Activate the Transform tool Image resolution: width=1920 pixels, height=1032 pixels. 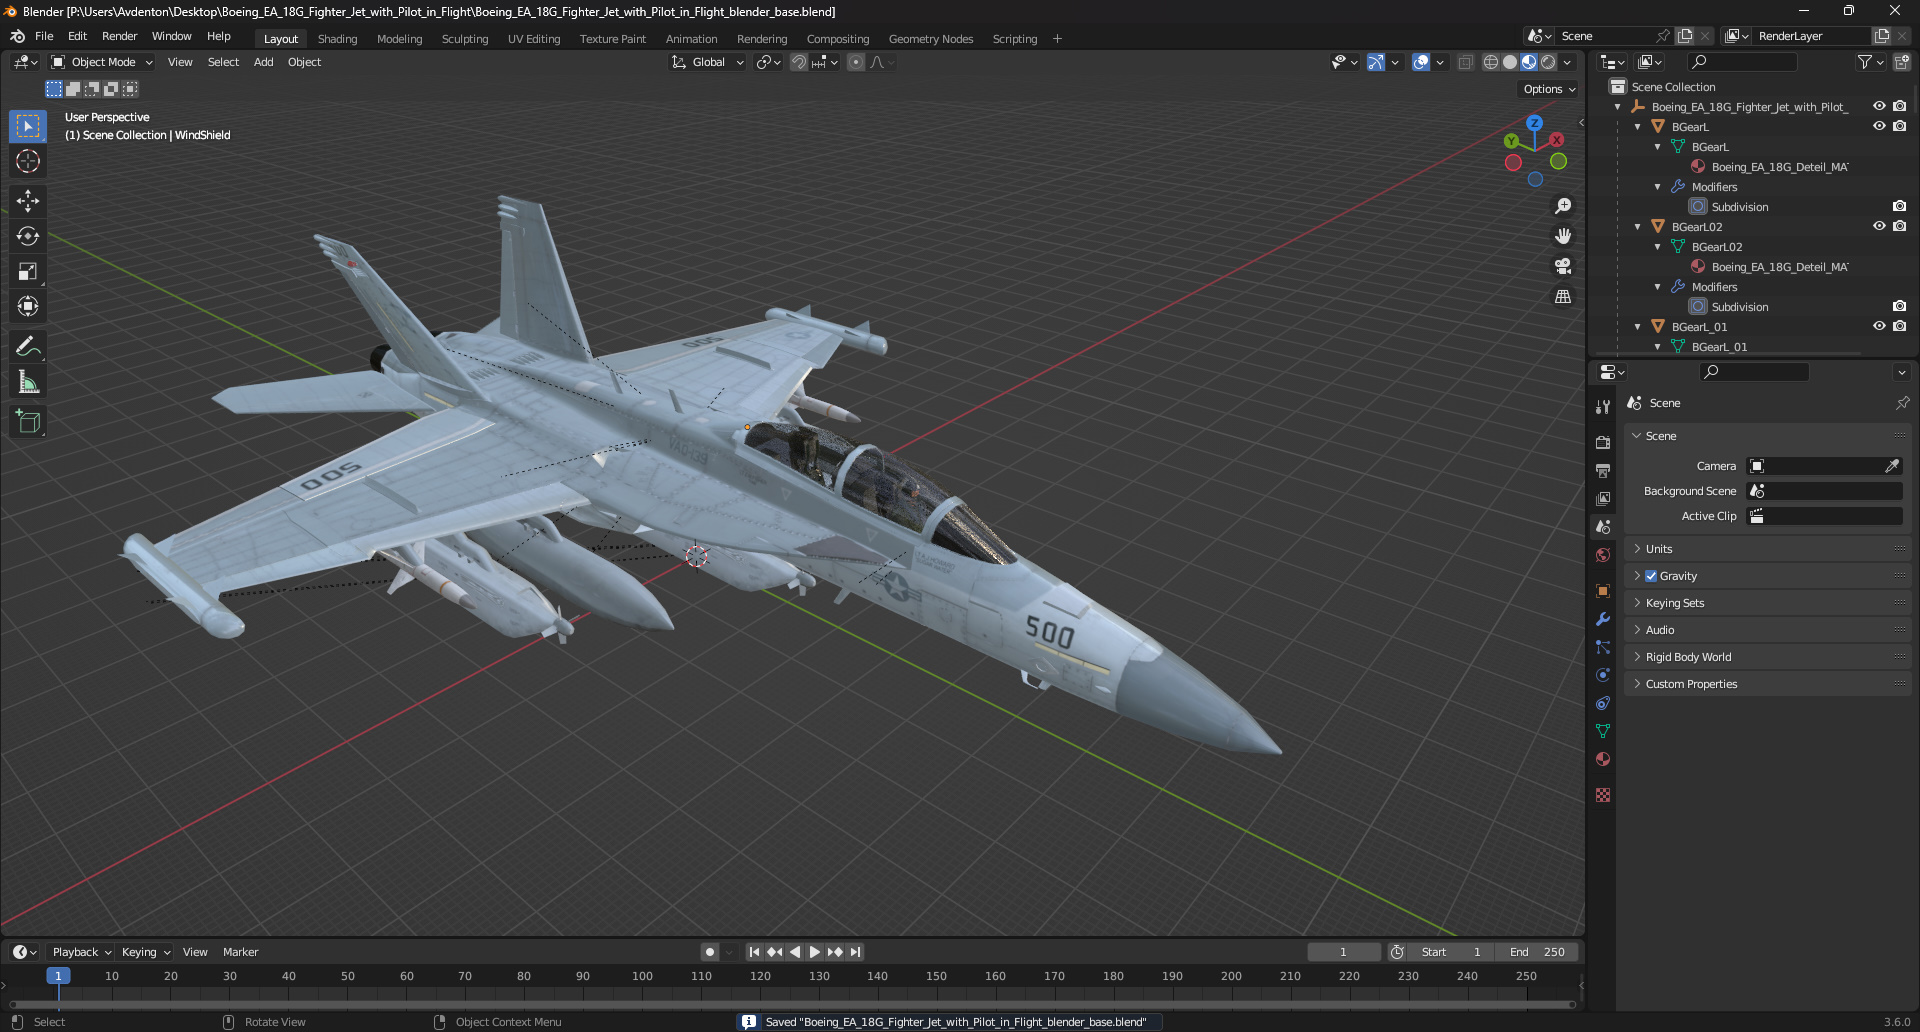click(28, 306)
